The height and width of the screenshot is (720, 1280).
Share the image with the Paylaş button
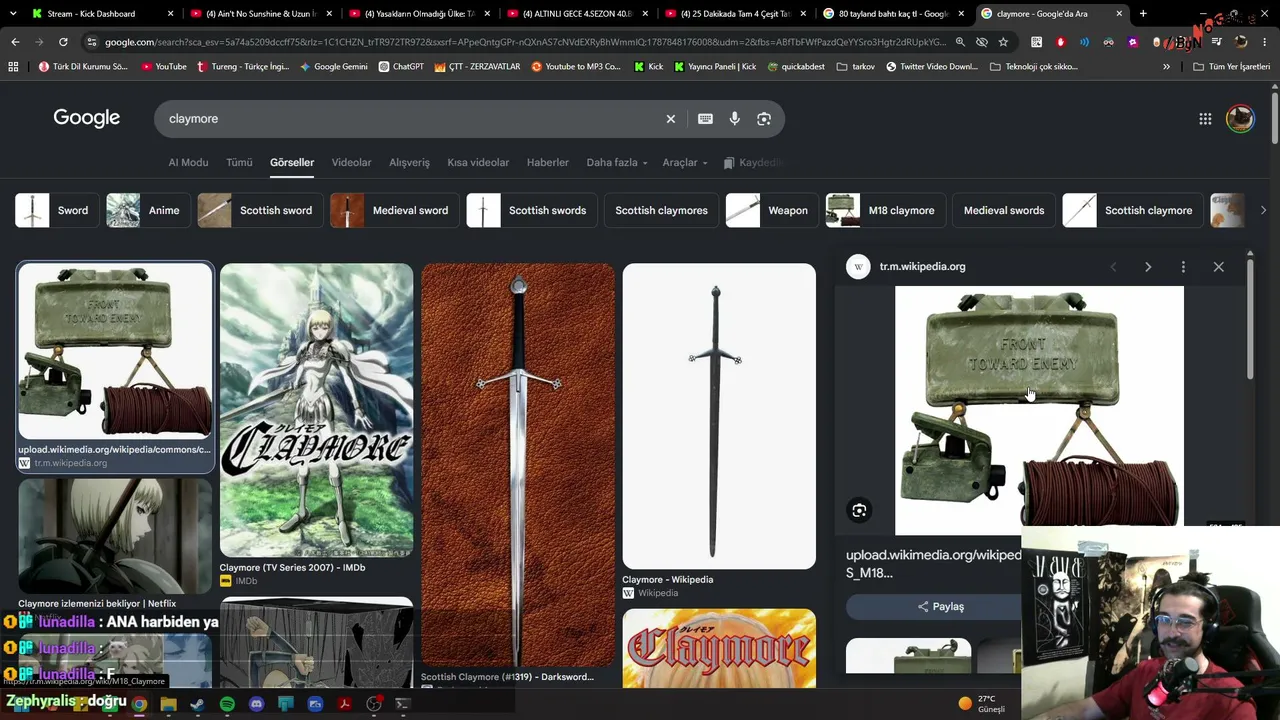[940, 607]
